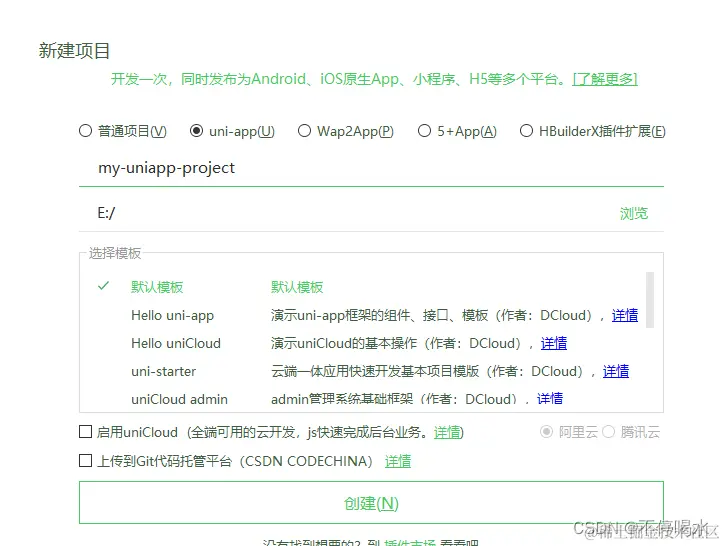Select the Hello uni-app template
The width and height of the screenshot is (725, 546).
[x=172, y=315]
